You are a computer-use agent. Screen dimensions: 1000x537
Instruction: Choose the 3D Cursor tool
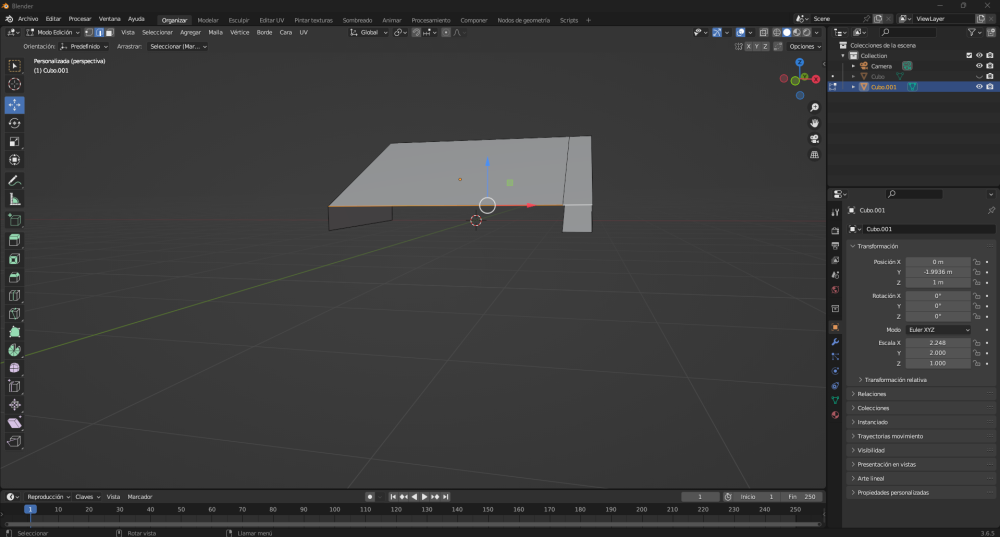tap(15, 85)
